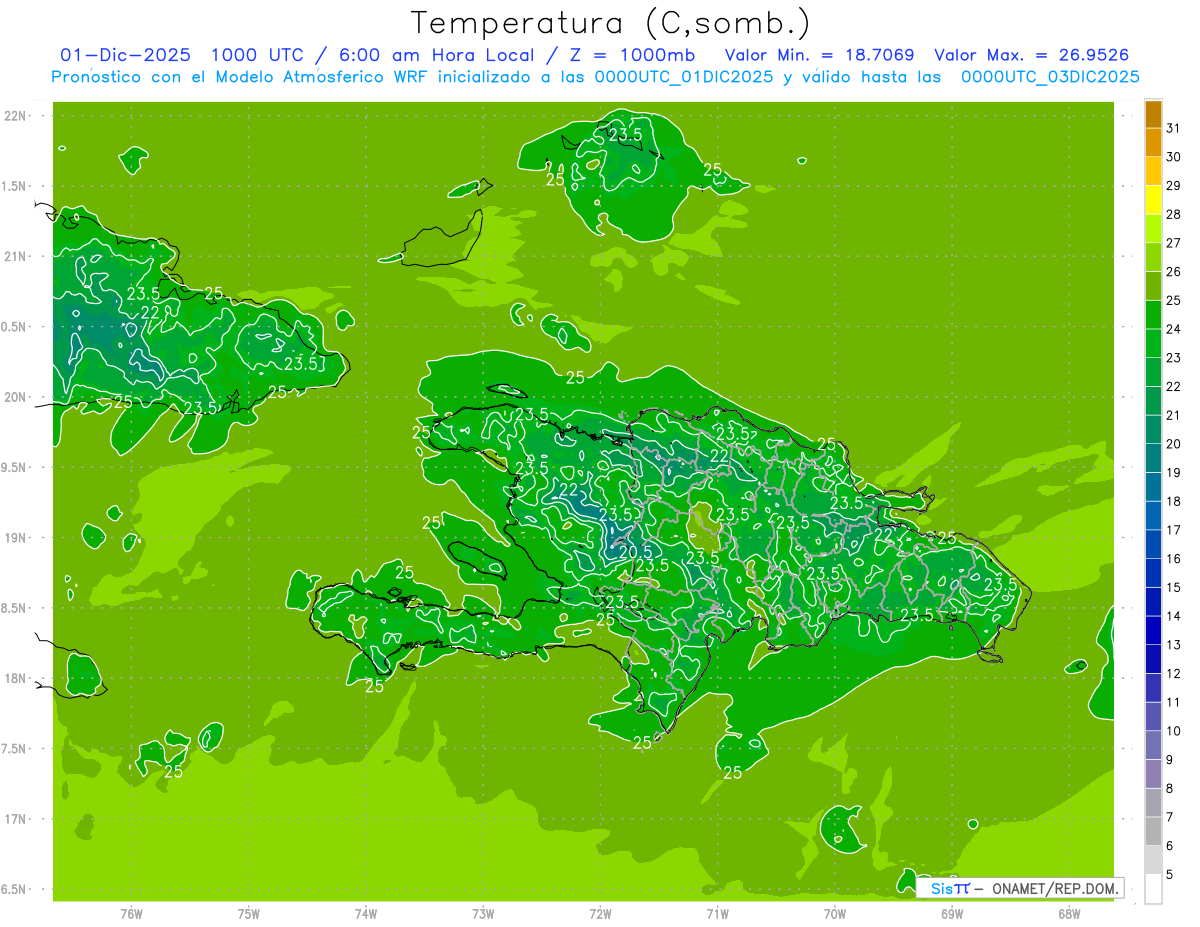1200x927 pixels.
Task: Click legend value '25' on color scale
Action: pos(1174,300)
